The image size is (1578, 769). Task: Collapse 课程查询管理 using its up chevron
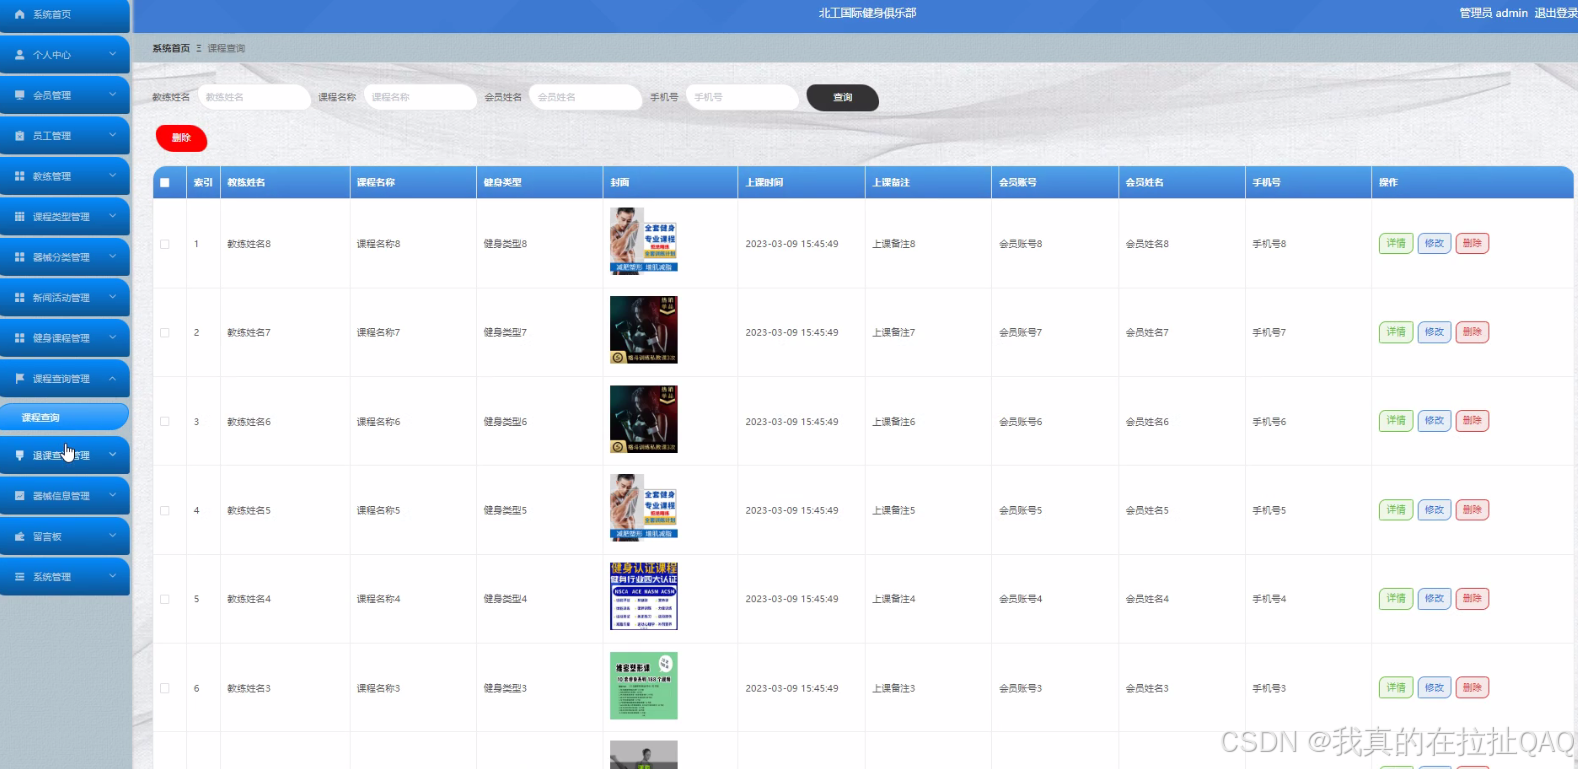tap(112, 378)
